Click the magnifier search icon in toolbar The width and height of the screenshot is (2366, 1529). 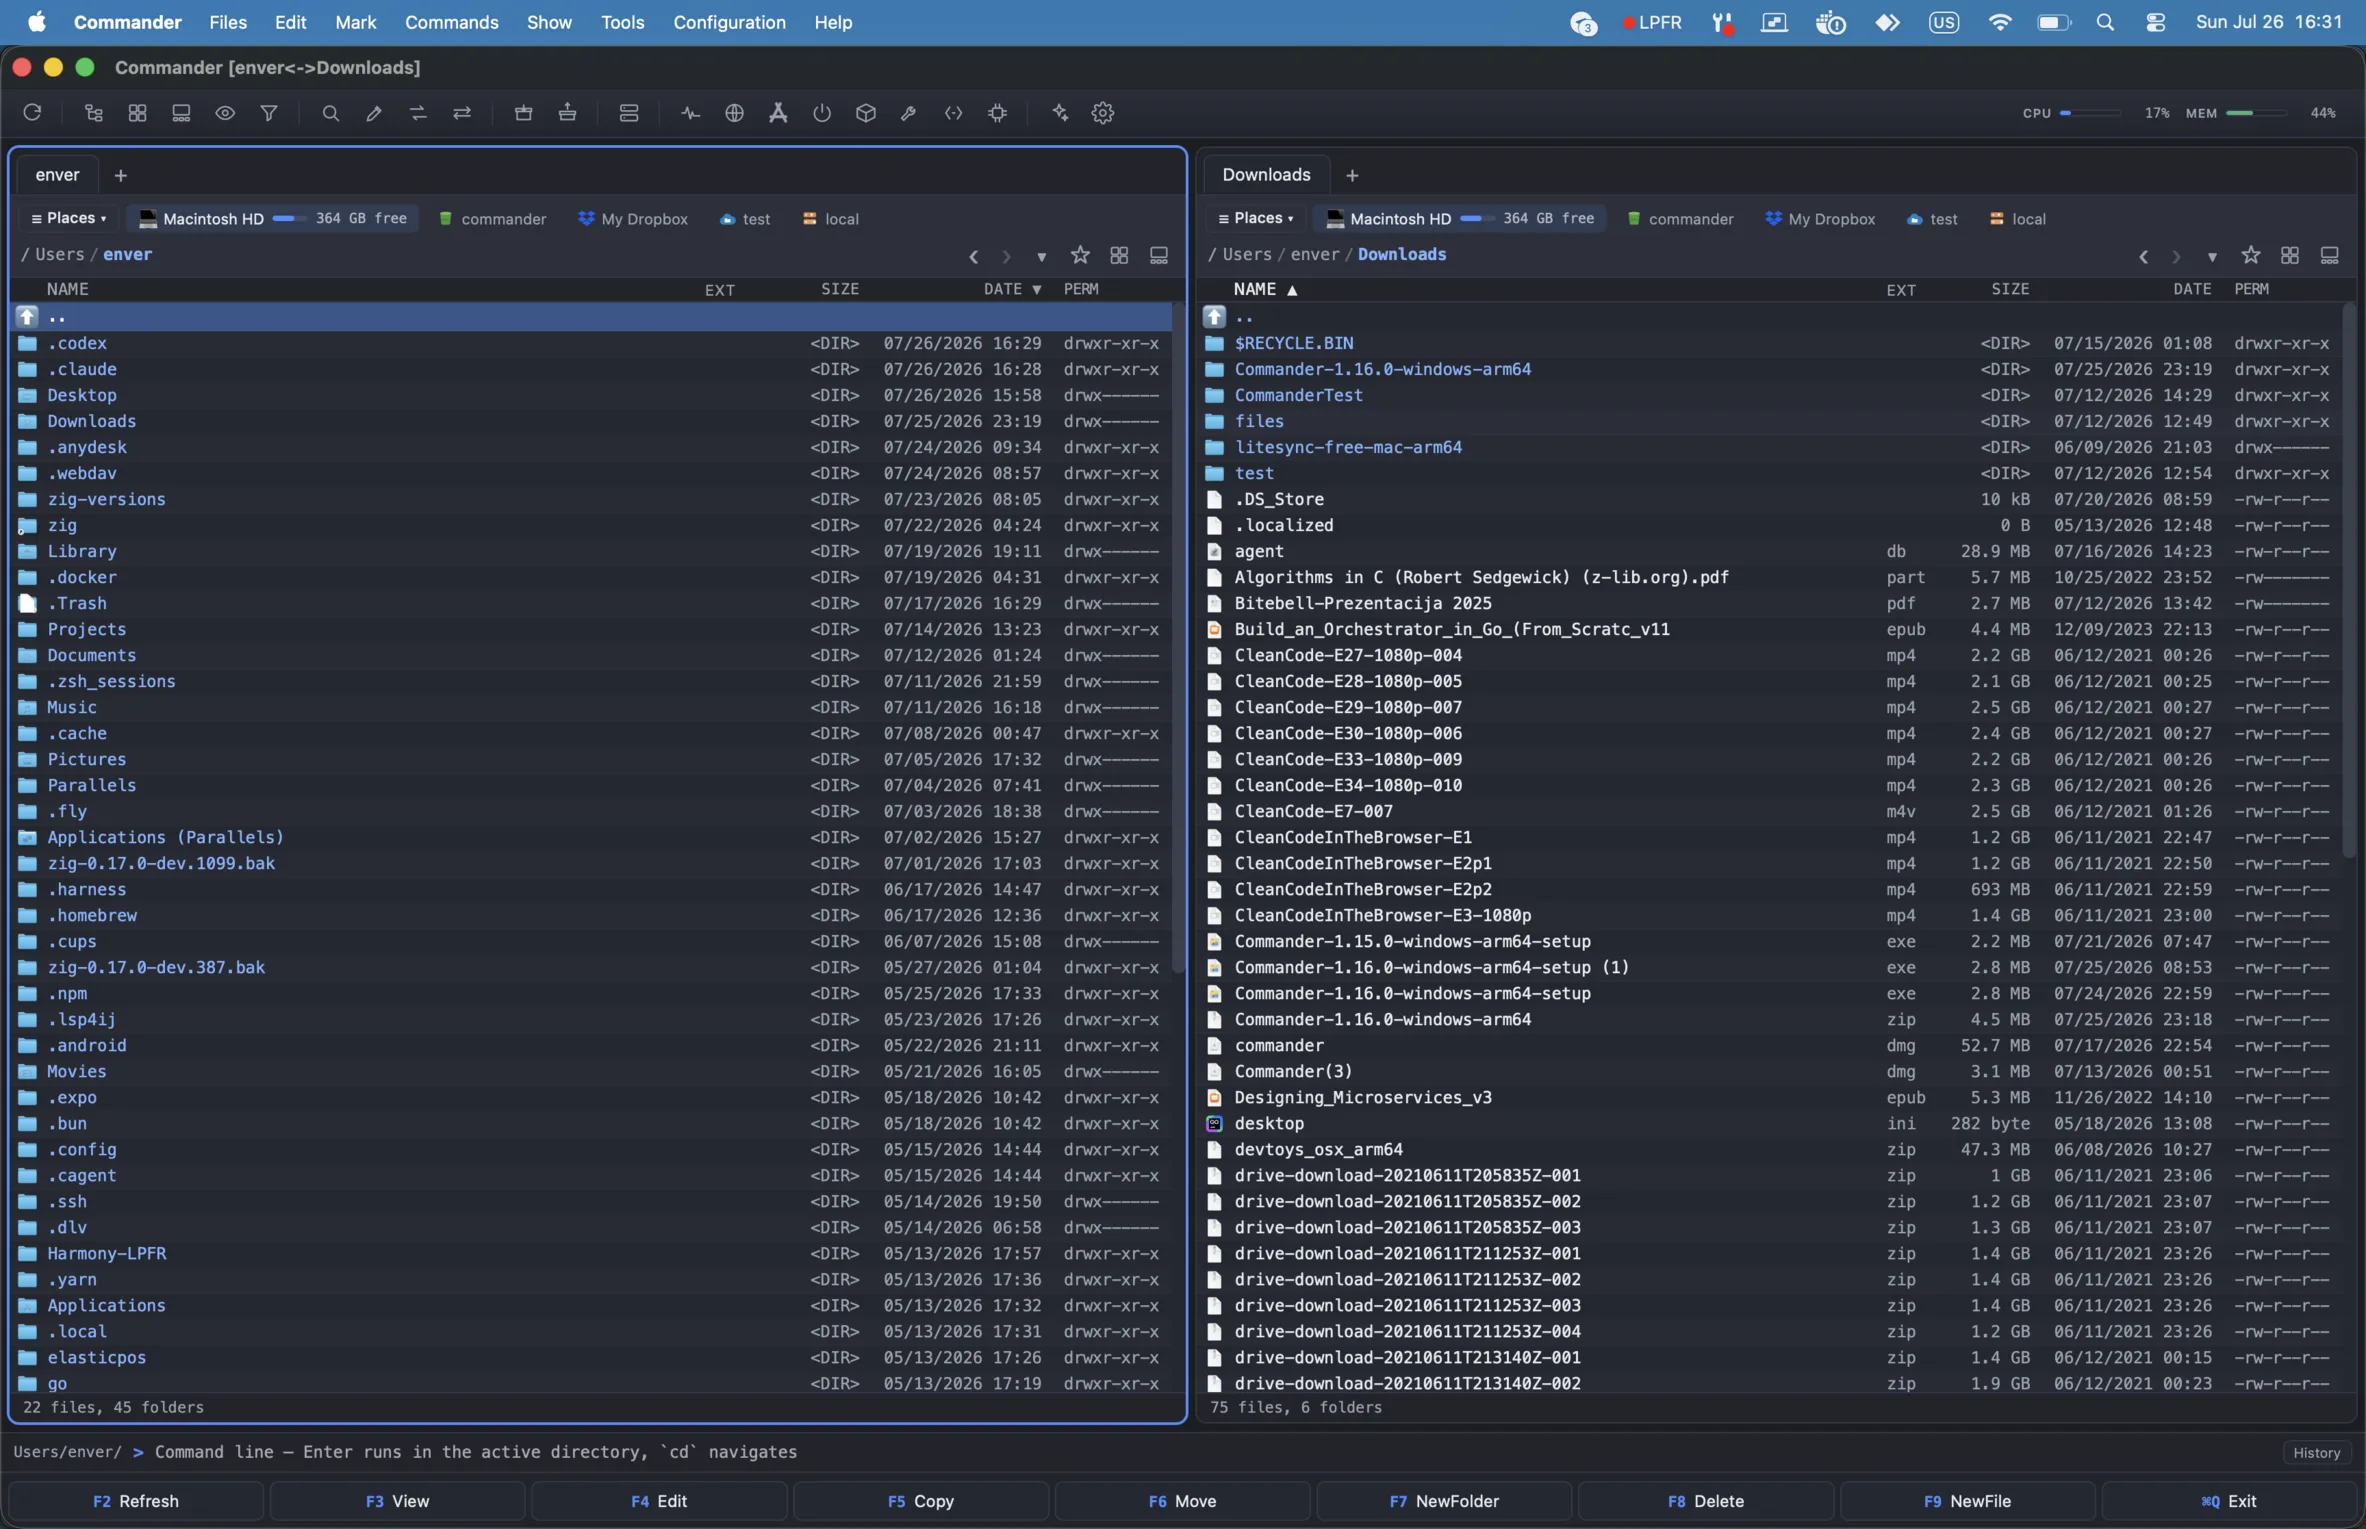click(330, 113)
